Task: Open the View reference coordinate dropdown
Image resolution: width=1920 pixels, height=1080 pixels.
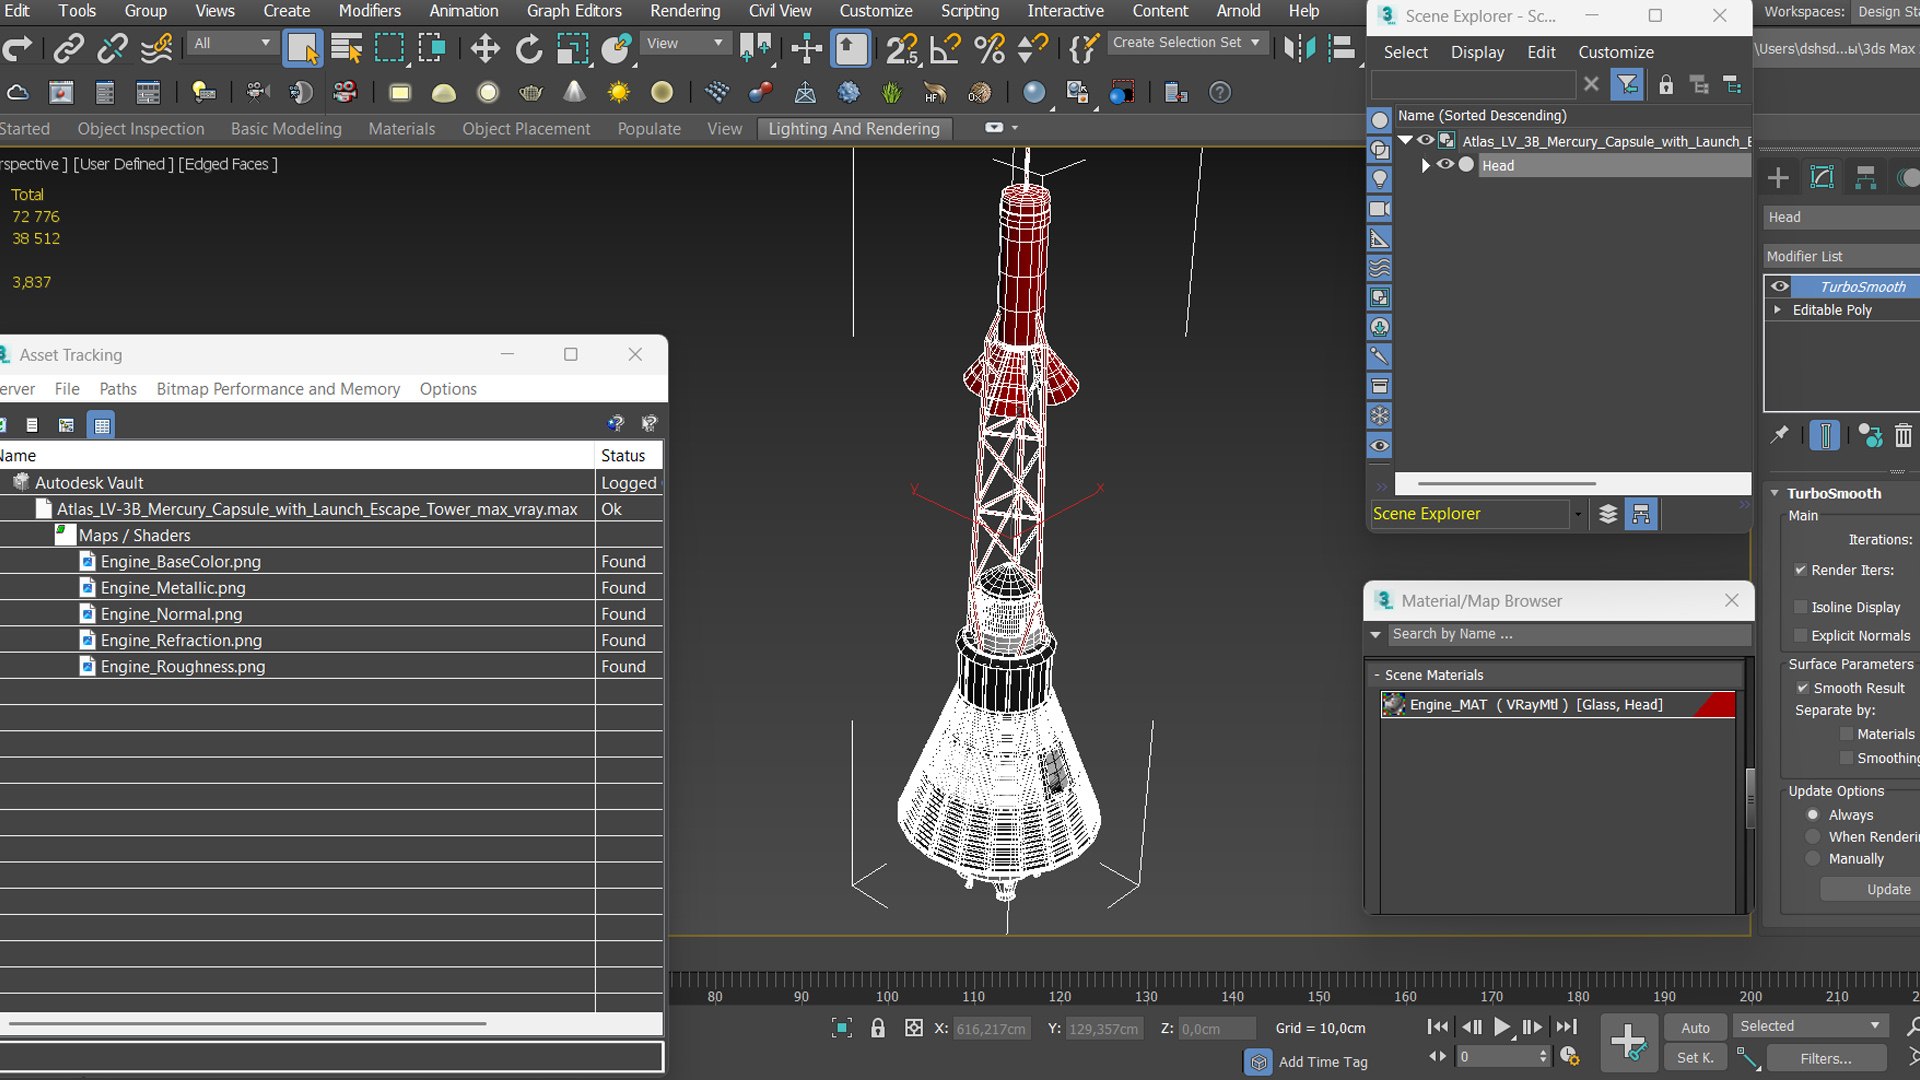Action: click(685, 43)
